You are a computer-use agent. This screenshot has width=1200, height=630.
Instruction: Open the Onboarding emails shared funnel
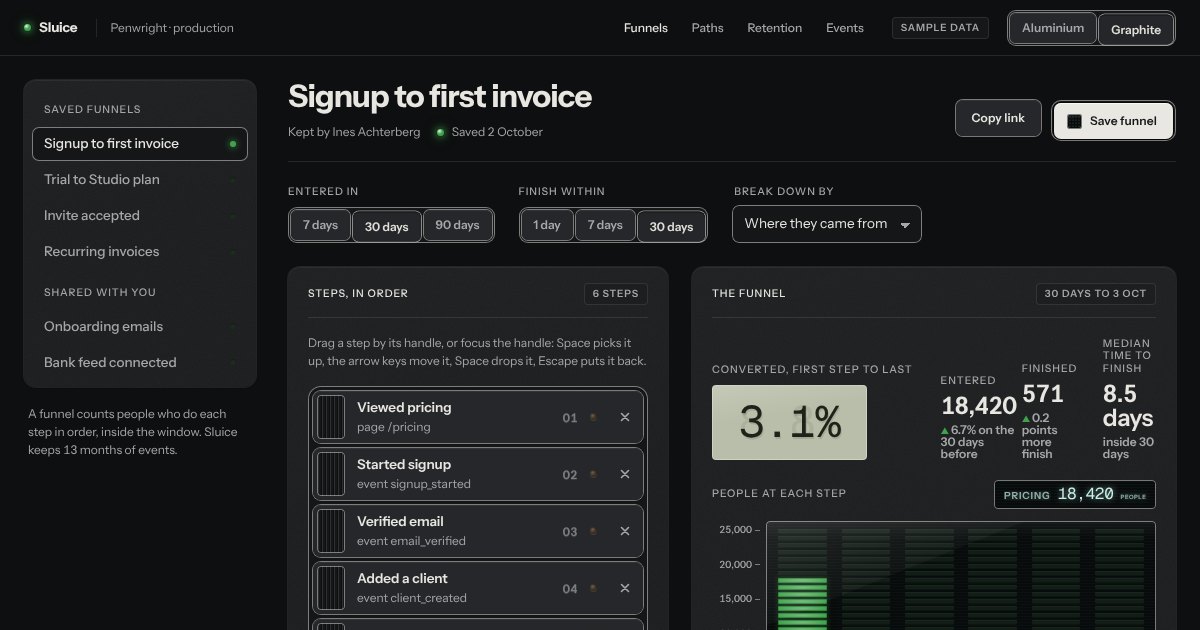[140, 327]
